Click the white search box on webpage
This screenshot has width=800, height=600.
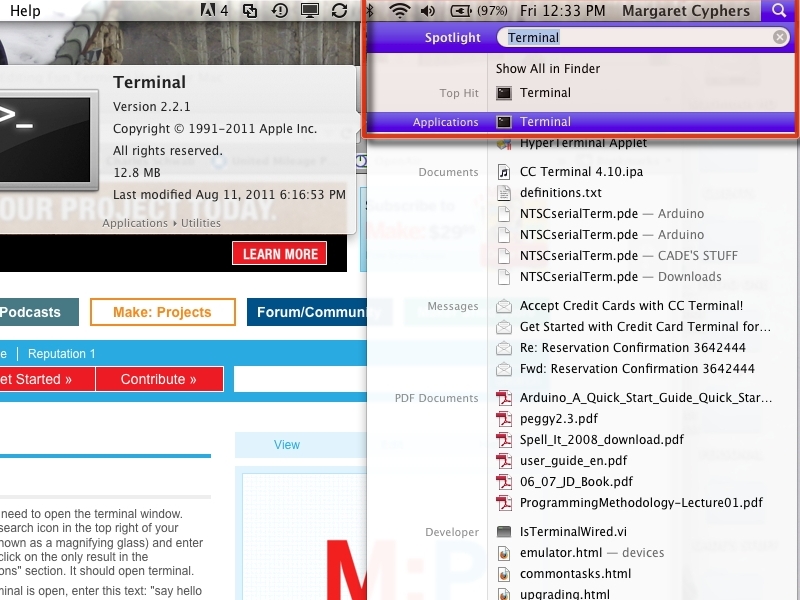tap(300, 379)
